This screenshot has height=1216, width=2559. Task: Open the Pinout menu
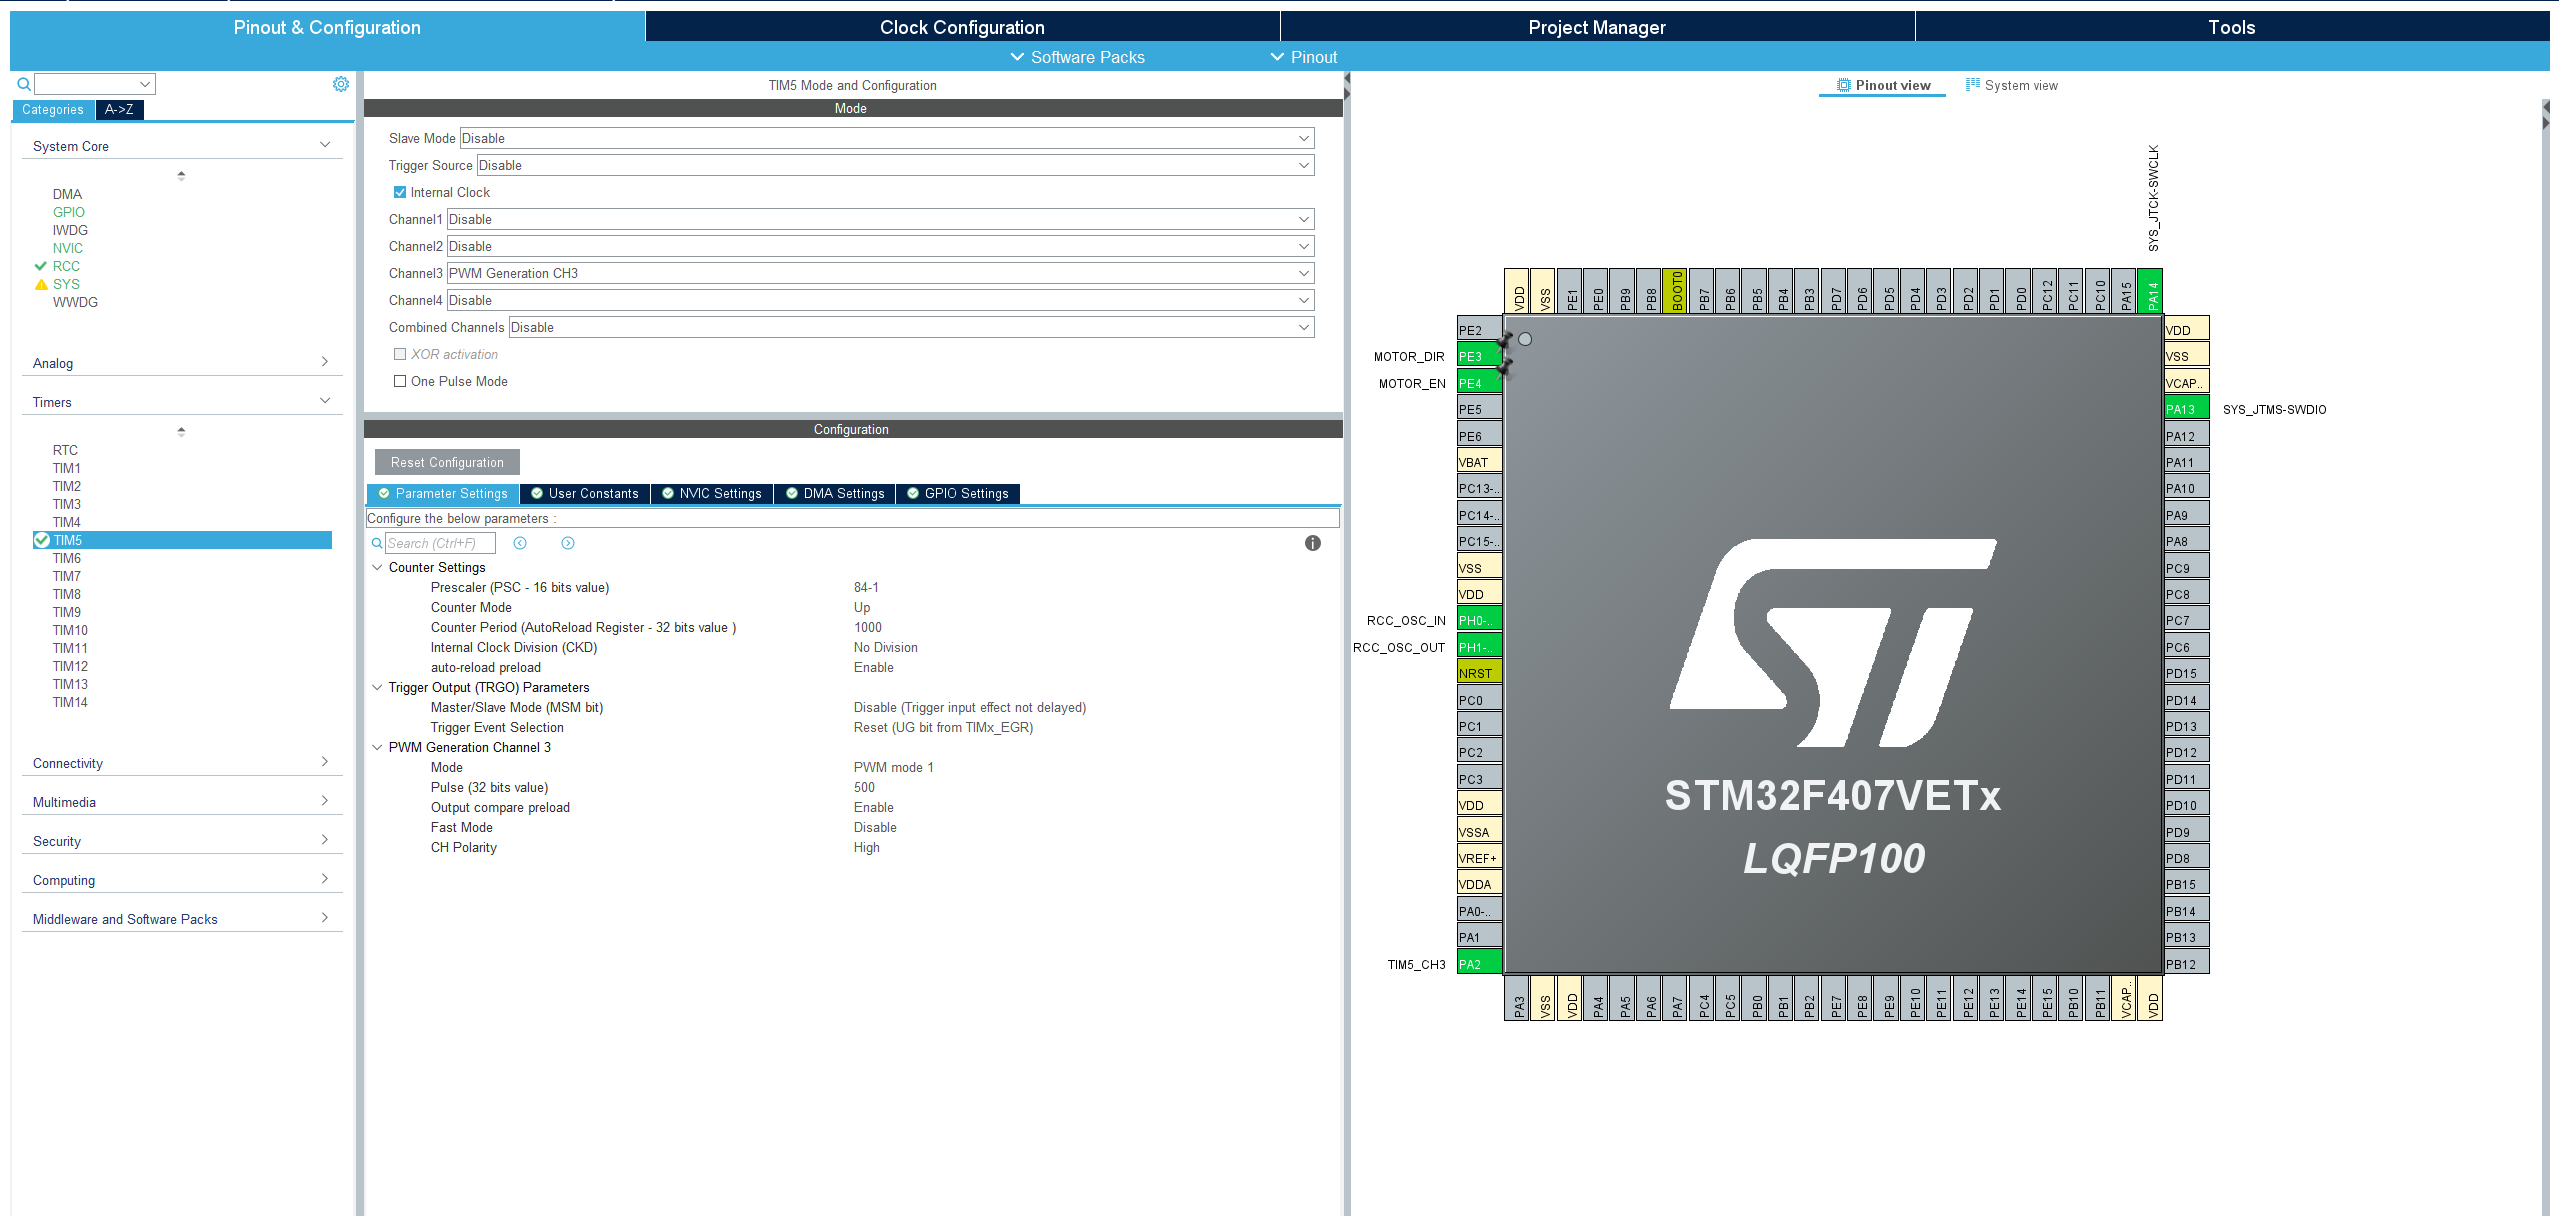coord(1304,57)
